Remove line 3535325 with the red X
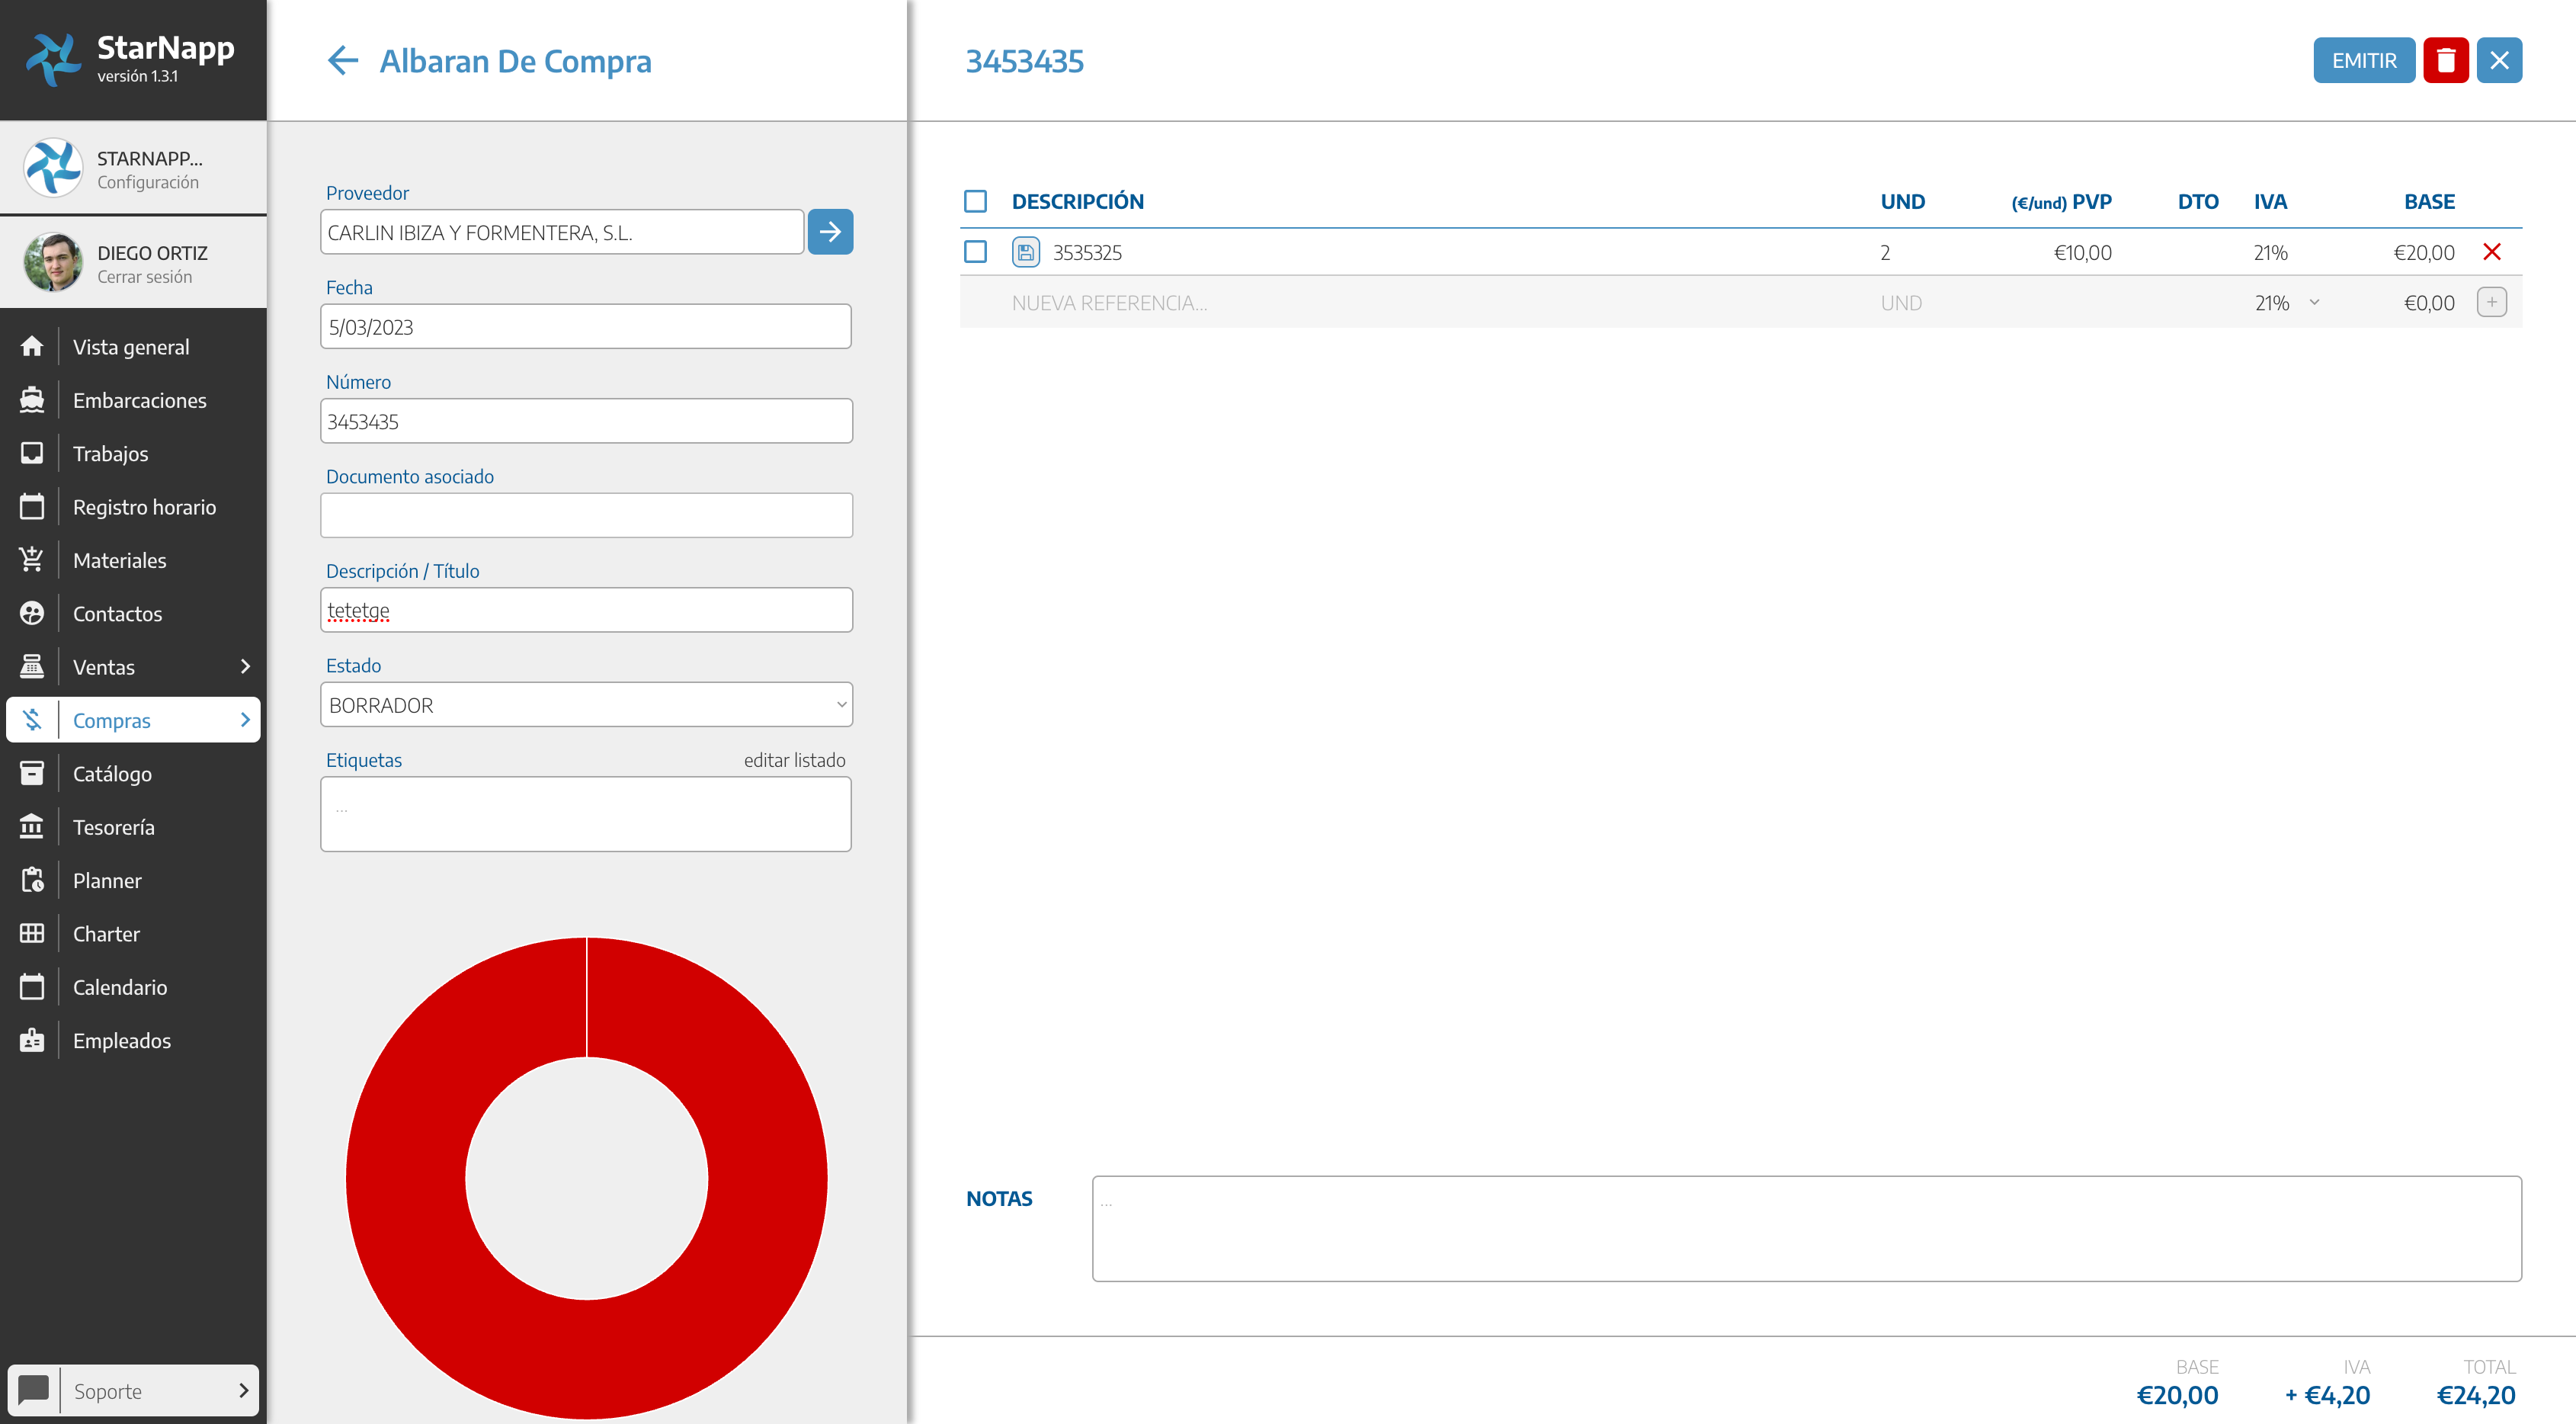2576x1424 pixels. coord(2491,252)
